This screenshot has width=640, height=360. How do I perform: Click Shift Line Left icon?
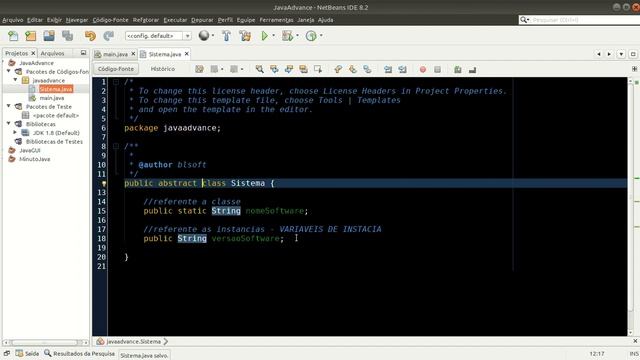(x=388, y=69)
